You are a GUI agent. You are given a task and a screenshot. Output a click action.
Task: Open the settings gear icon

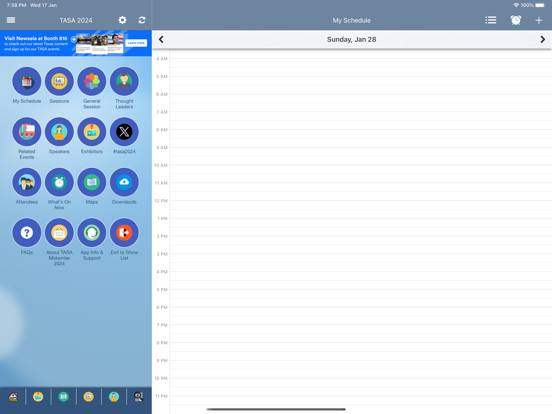pyautogui.click(x=122, y=20)
